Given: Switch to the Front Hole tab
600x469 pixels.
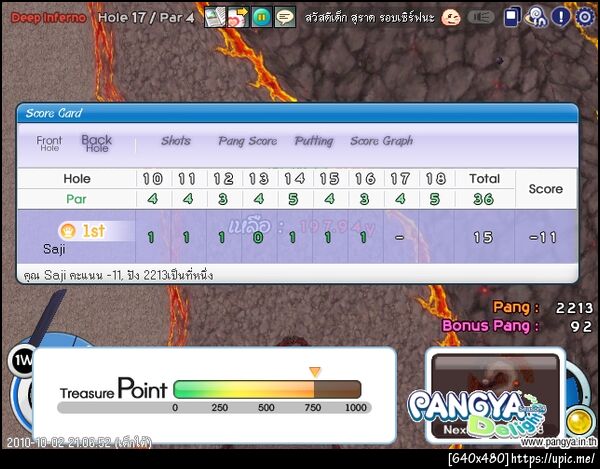Looking at the screenshot, I should coord(49,143).
